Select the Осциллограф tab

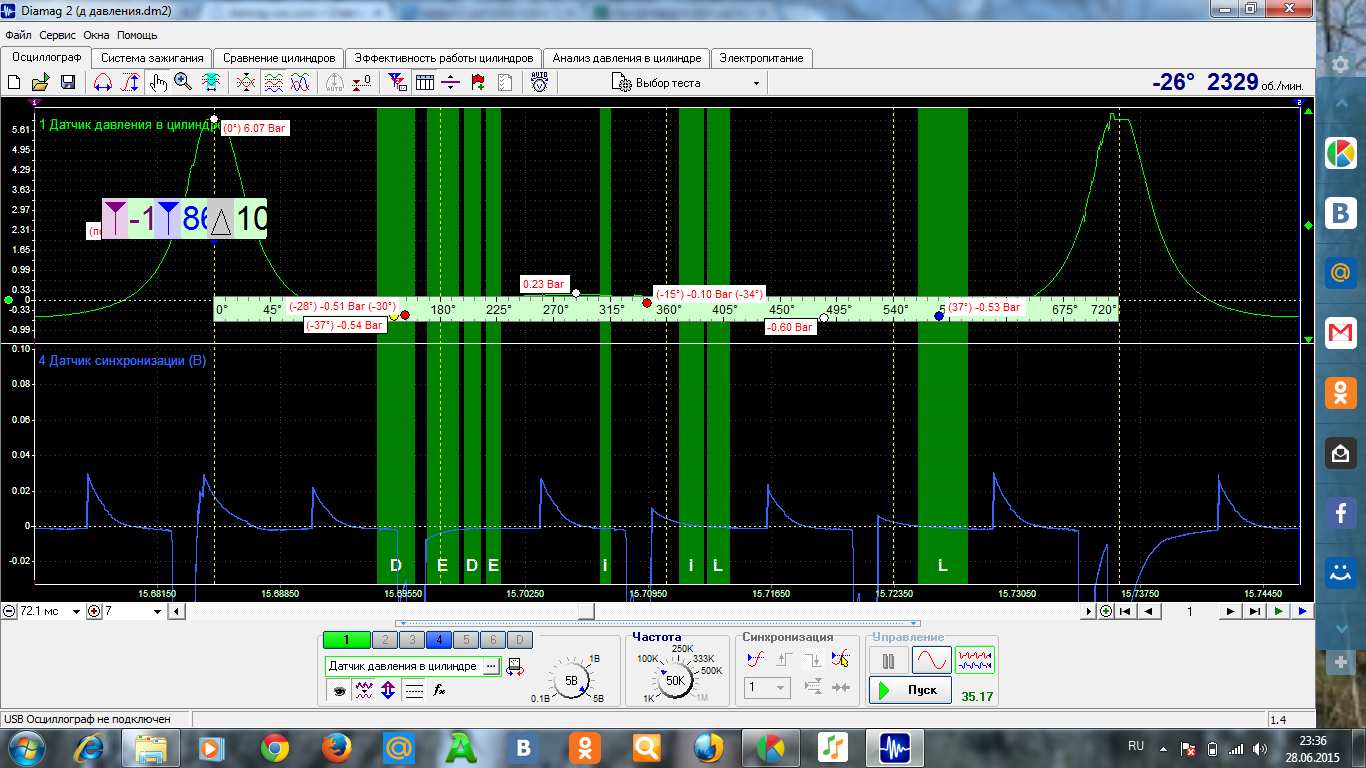point(46,57)
